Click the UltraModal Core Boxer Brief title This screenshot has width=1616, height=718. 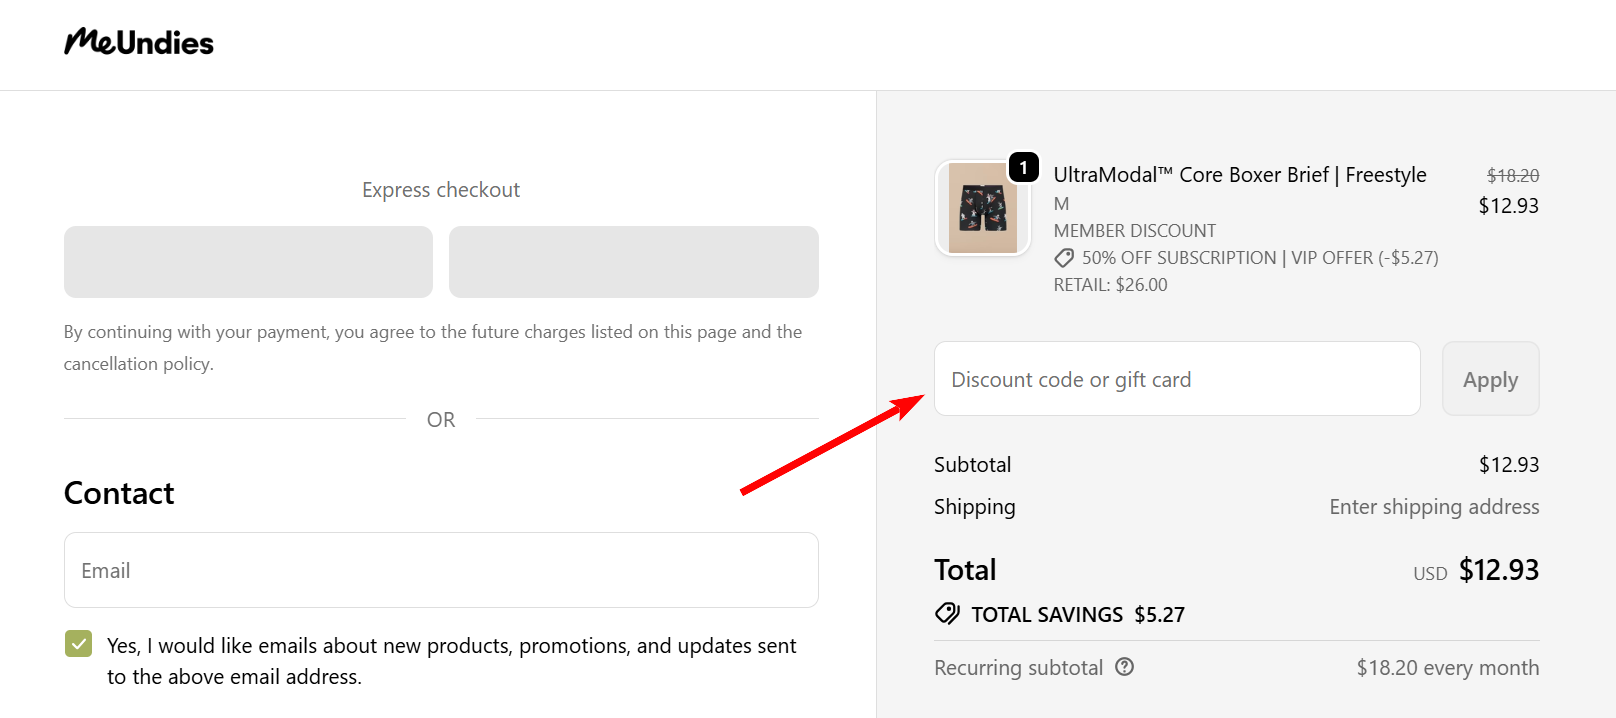[x=1239, y=175]
